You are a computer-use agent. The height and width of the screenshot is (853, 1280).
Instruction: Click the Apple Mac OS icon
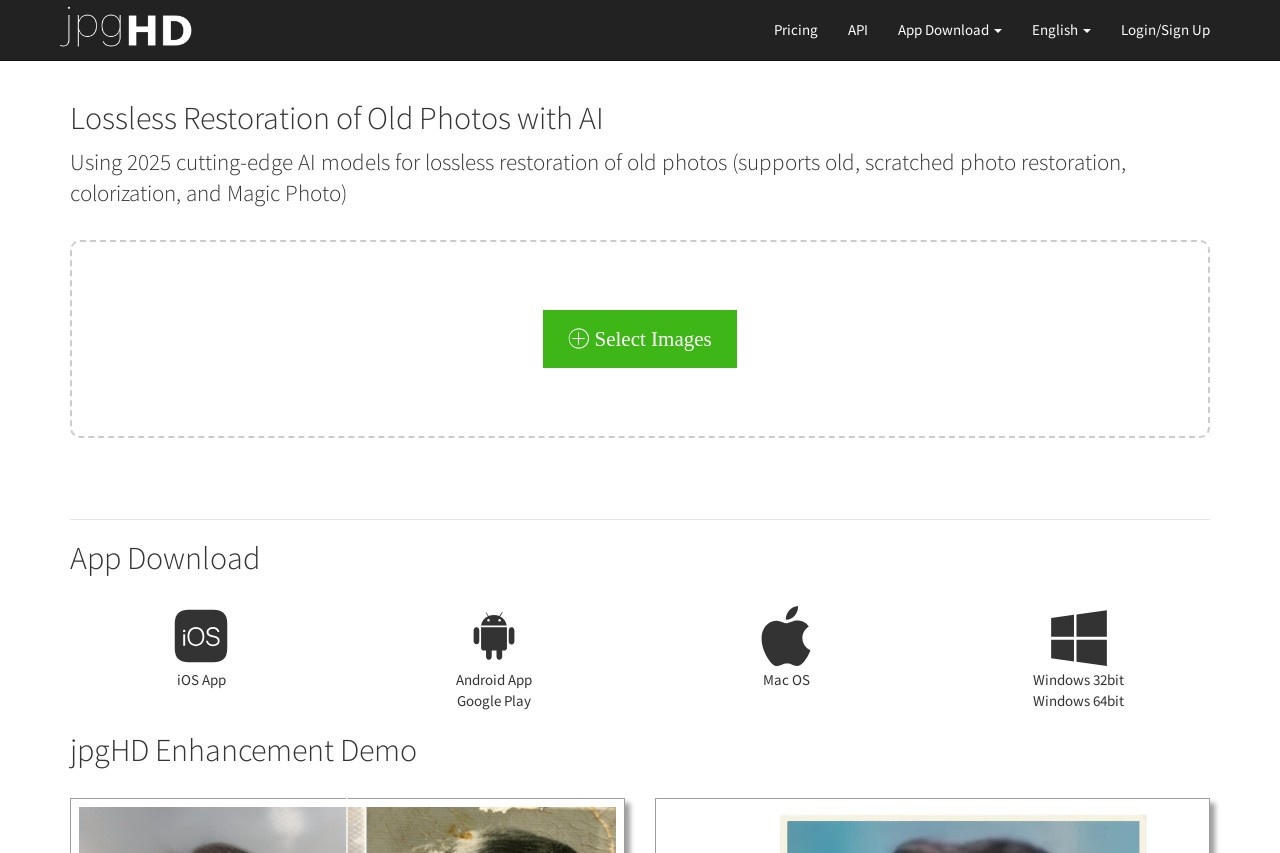pos(786,636)
